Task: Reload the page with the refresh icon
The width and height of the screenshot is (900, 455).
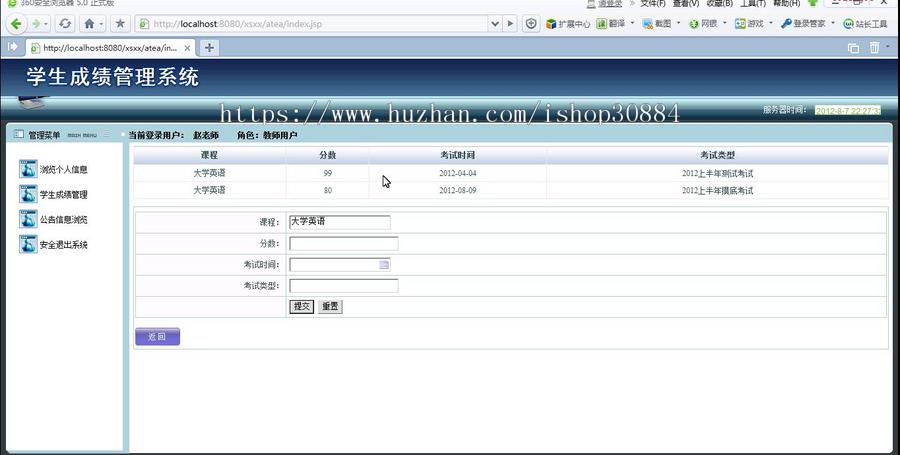Action: click(x=65, y=24)
